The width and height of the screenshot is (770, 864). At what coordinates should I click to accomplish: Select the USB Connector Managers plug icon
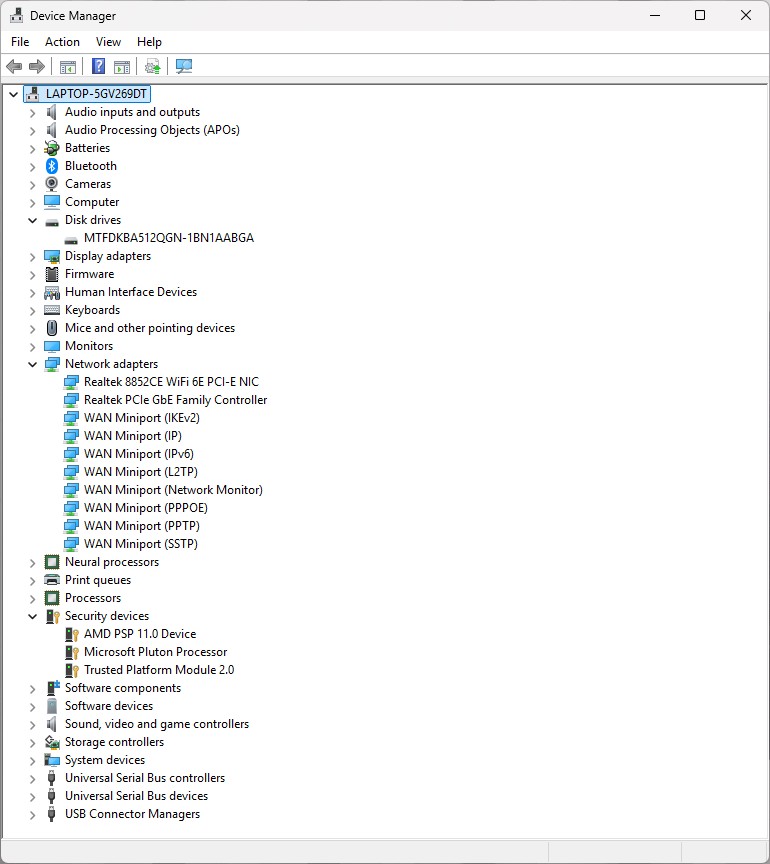pyautogui.click(x=52, y=814)
